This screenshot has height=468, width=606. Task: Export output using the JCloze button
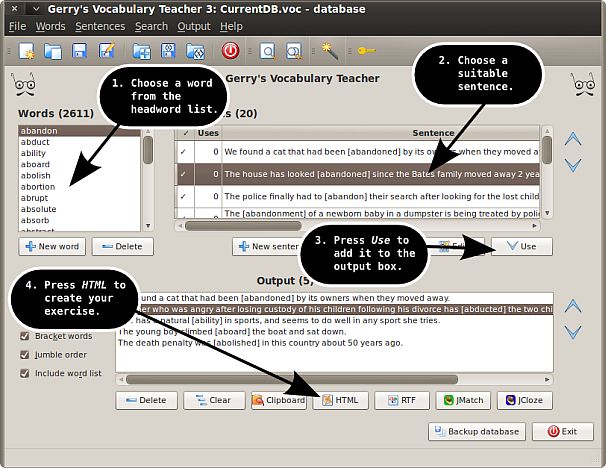524,400
